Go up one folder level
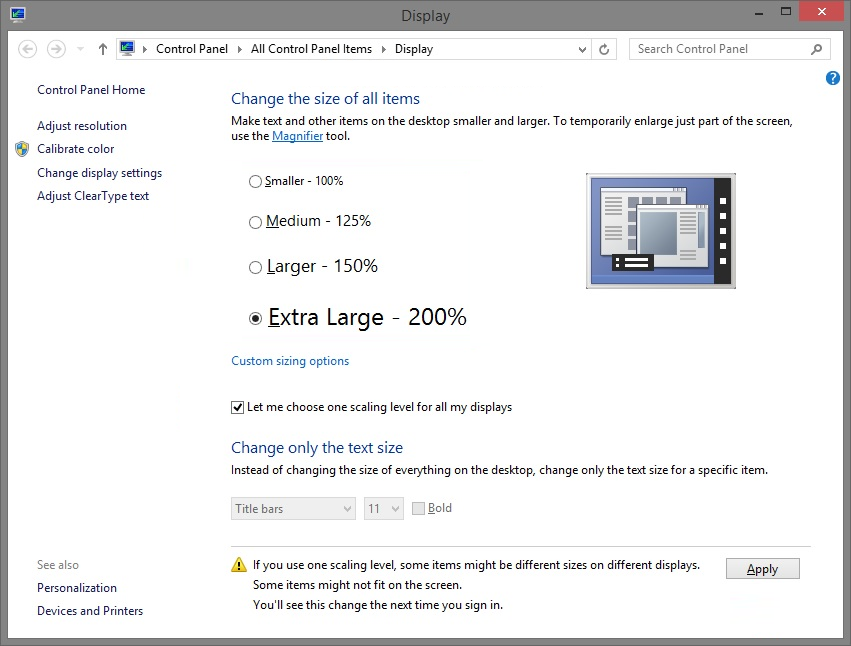The width and height of the screenshot is (851, 646). pyautogui.click(x=103, y=49)
